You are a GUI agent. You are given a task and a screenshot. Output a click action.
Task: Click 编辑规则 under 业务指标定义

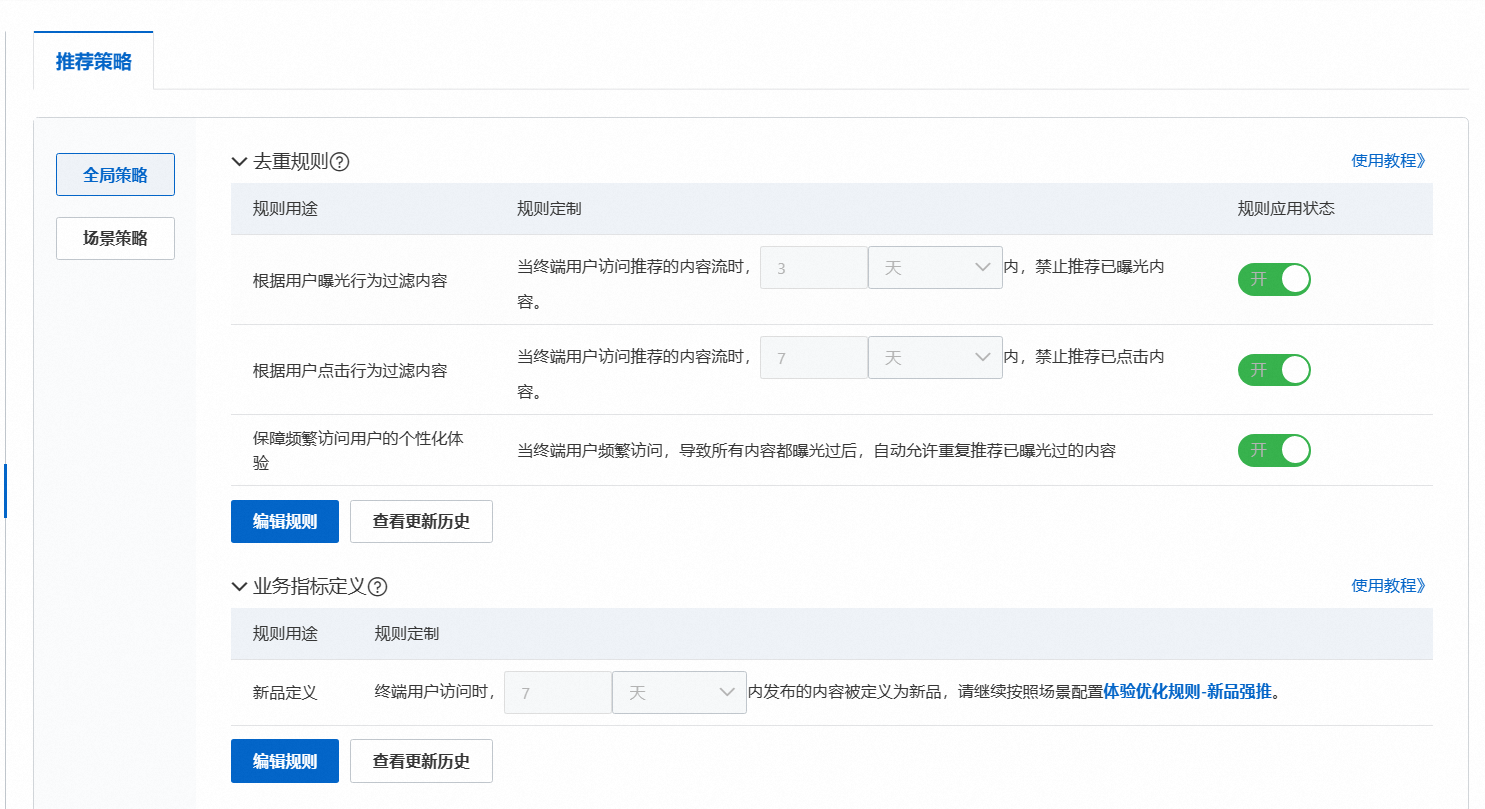285,761
